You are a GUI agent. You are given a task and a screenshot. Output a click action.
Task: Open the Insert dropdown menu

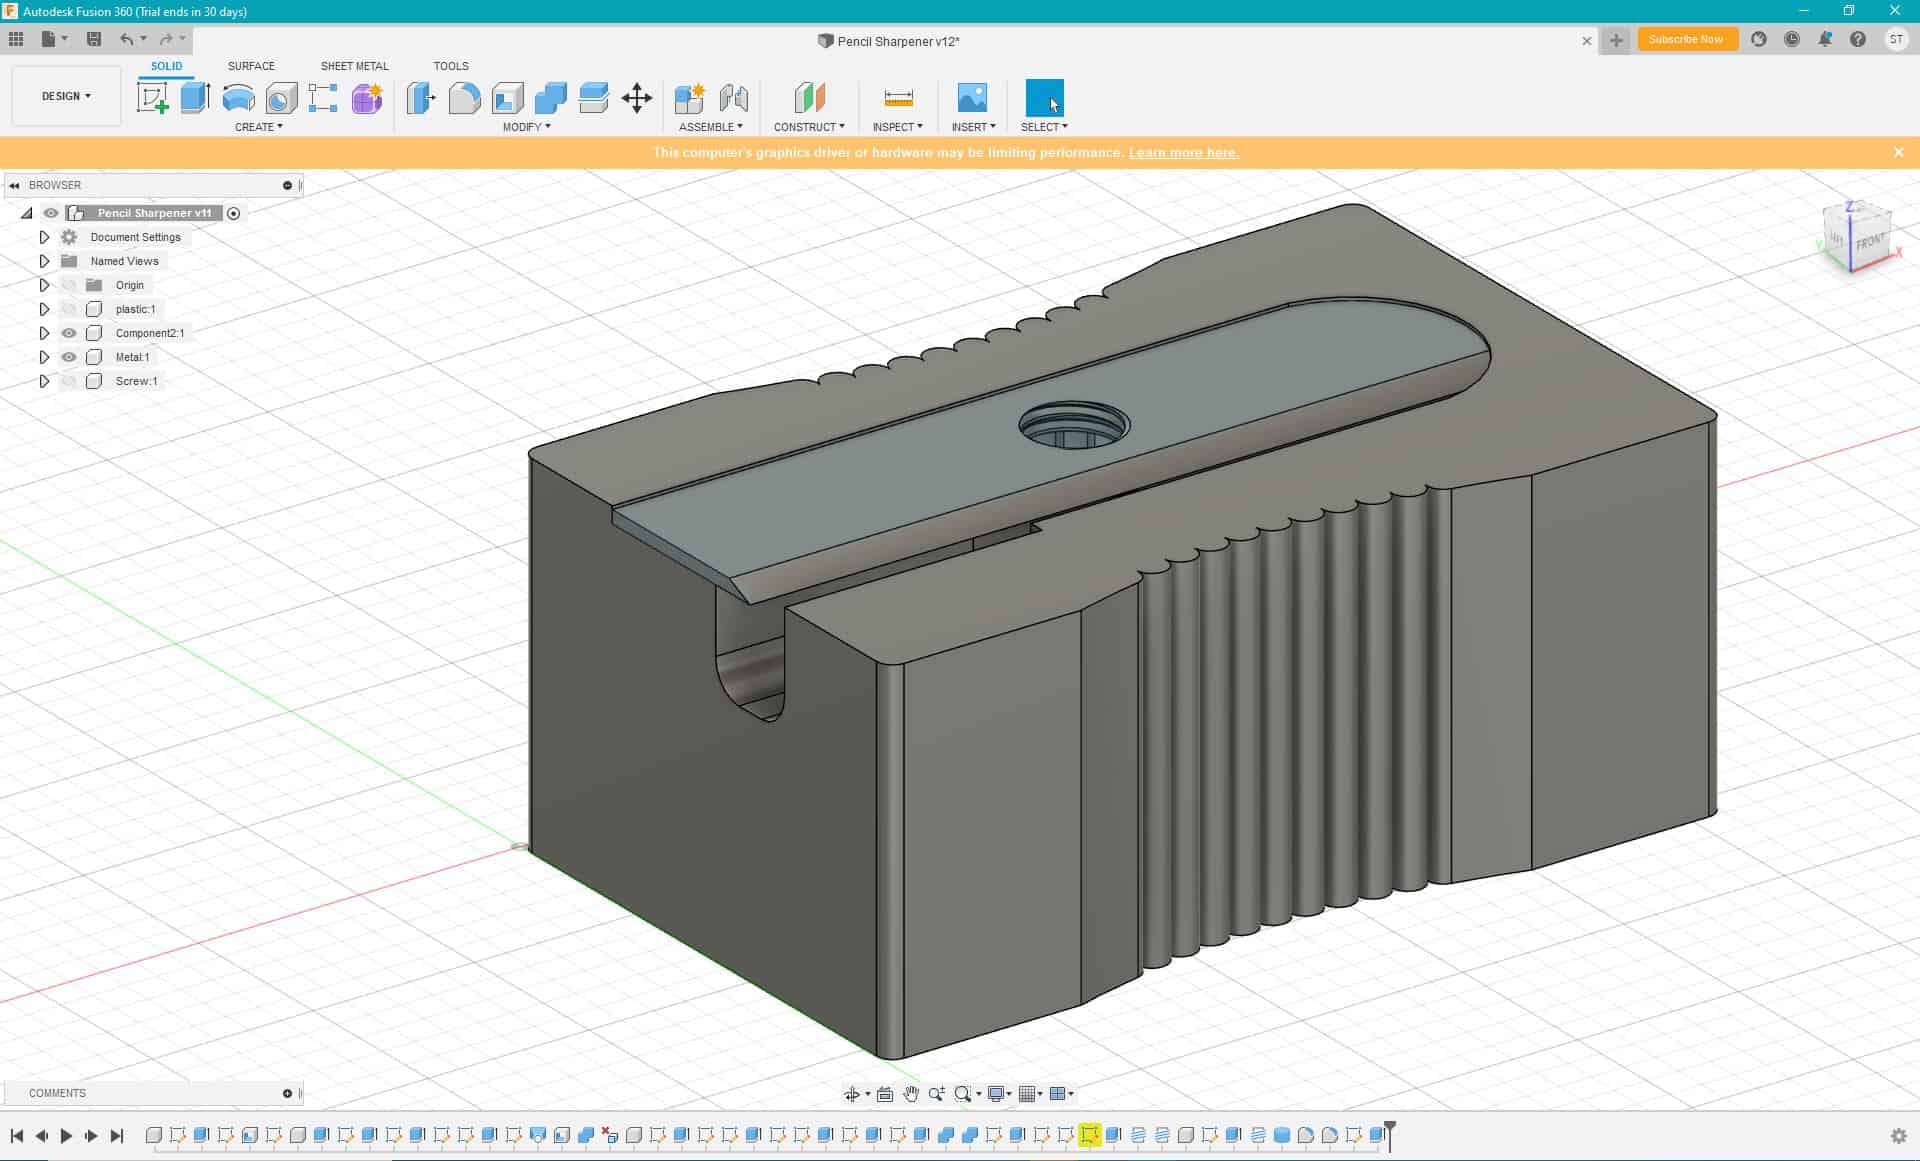973,127
